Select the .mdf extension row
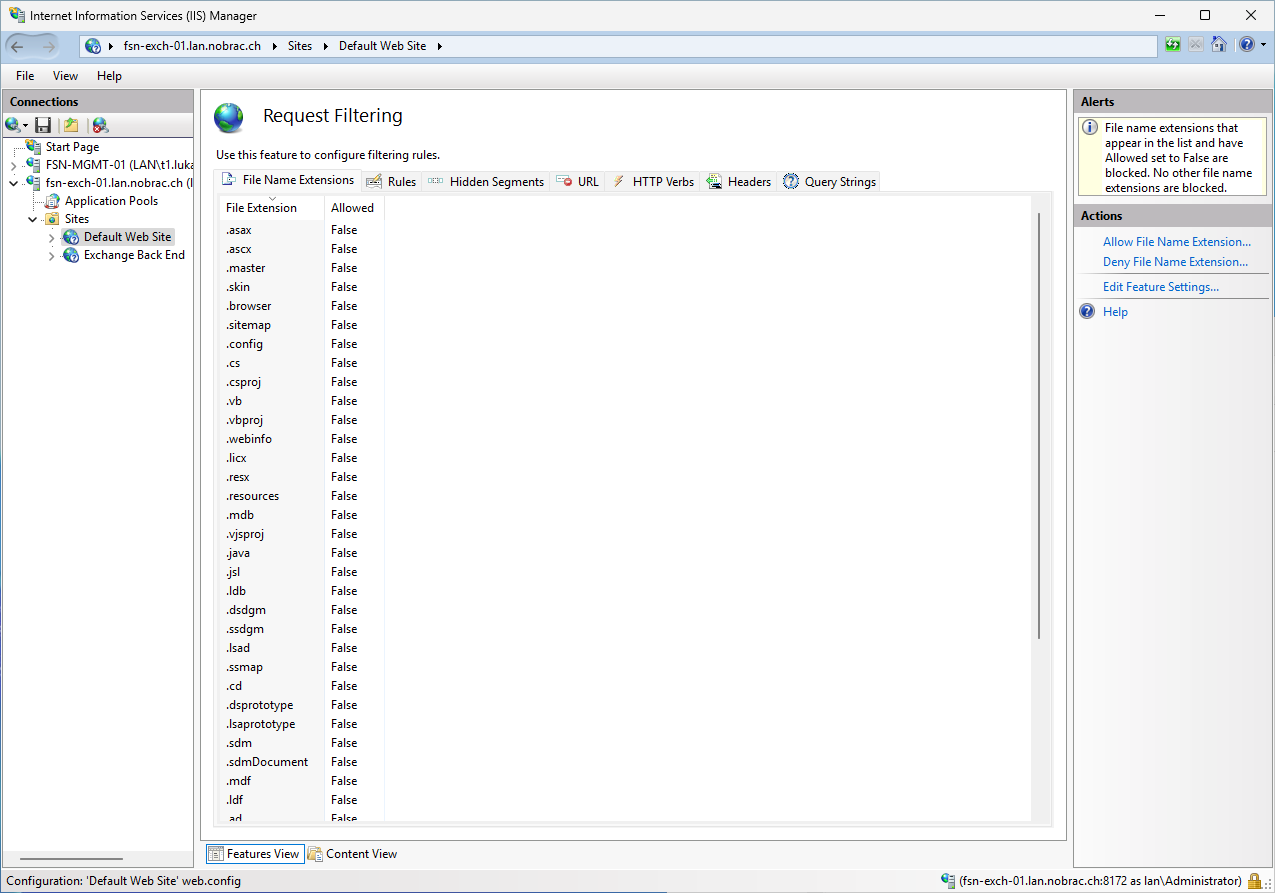 point(625,781)
